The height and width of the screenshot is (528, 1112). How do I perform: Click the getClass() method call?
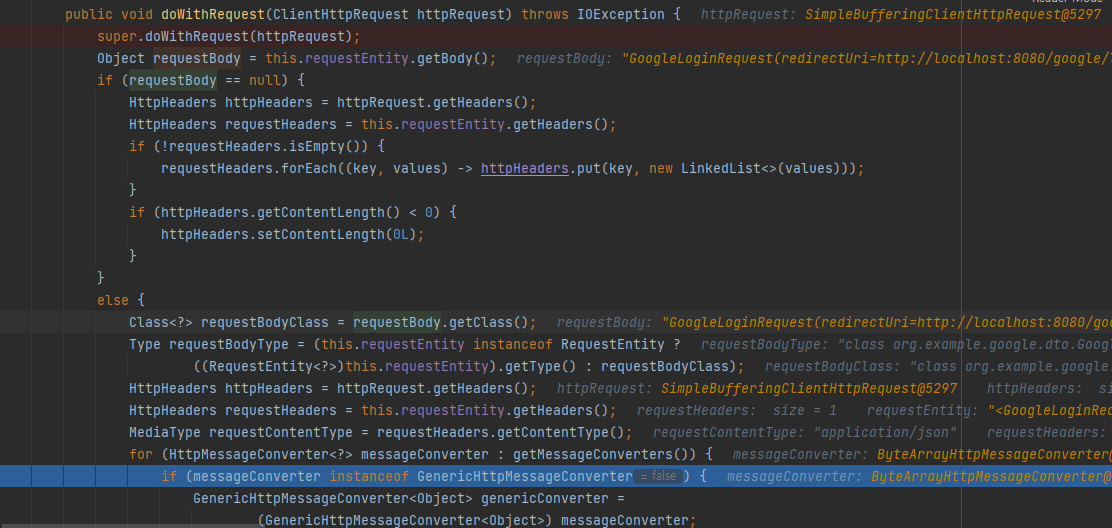[x=489, y=322]
